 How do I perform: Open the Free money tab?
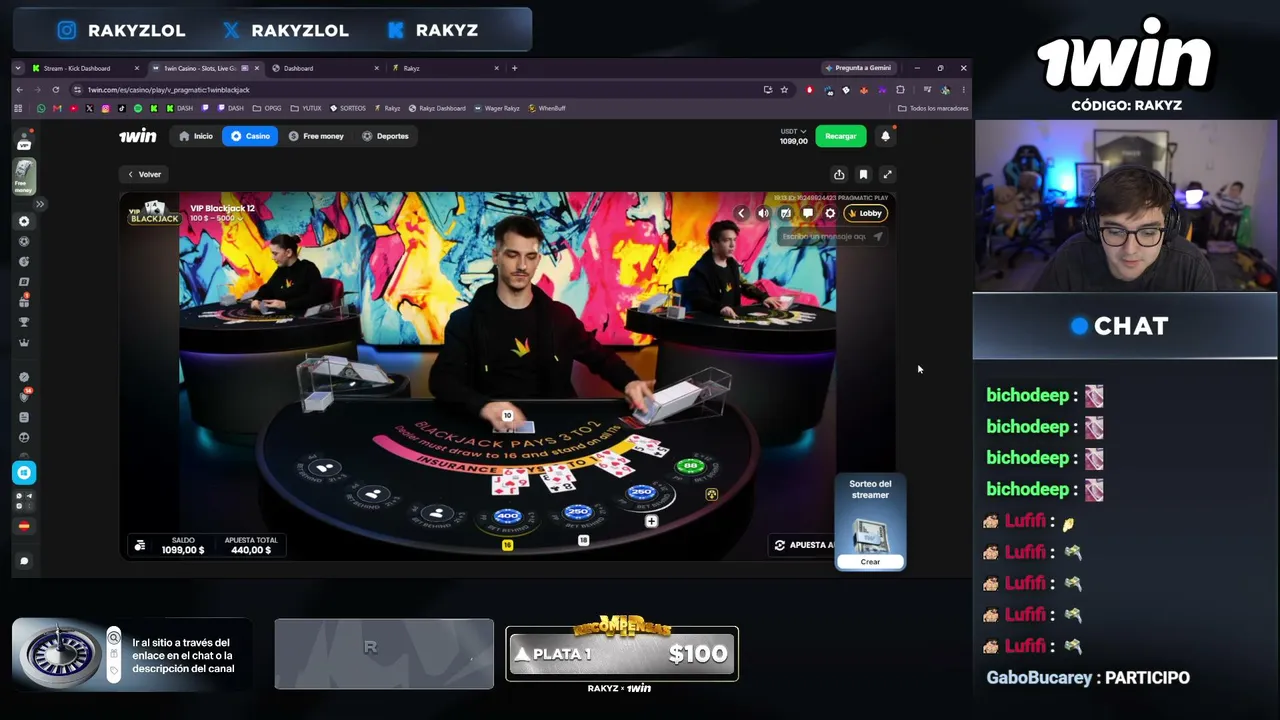(316, 136)
